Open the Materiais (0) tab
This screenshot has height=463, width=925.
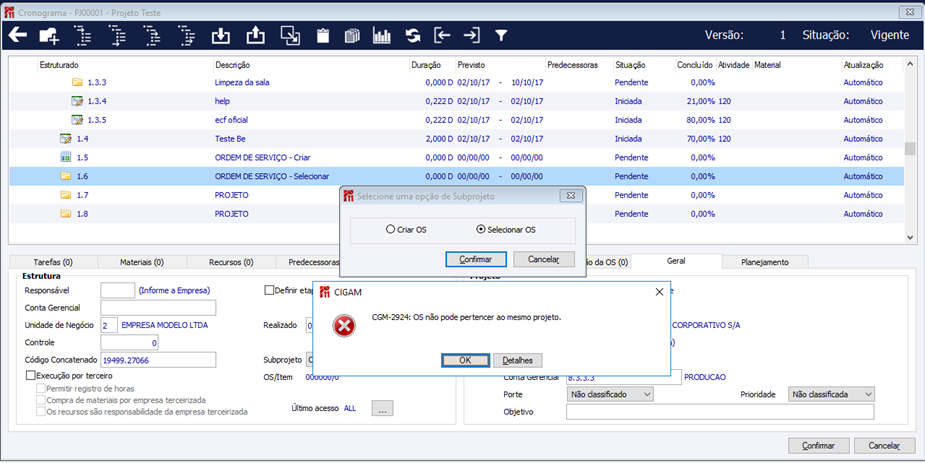pos(142,262)
